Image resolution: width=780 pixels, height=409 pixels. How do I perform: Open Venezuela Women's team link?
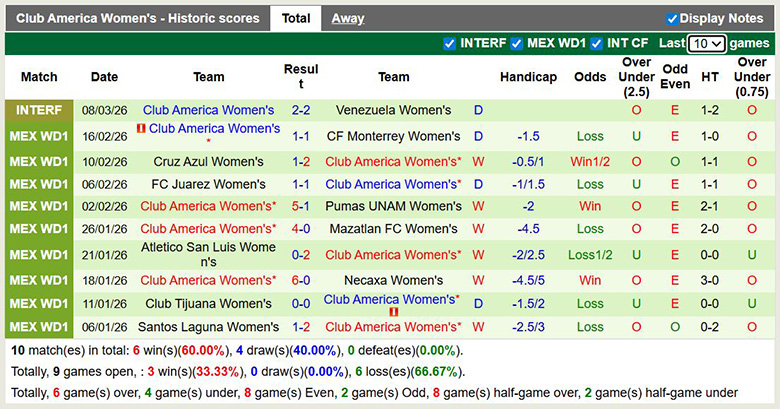[393, 110]
